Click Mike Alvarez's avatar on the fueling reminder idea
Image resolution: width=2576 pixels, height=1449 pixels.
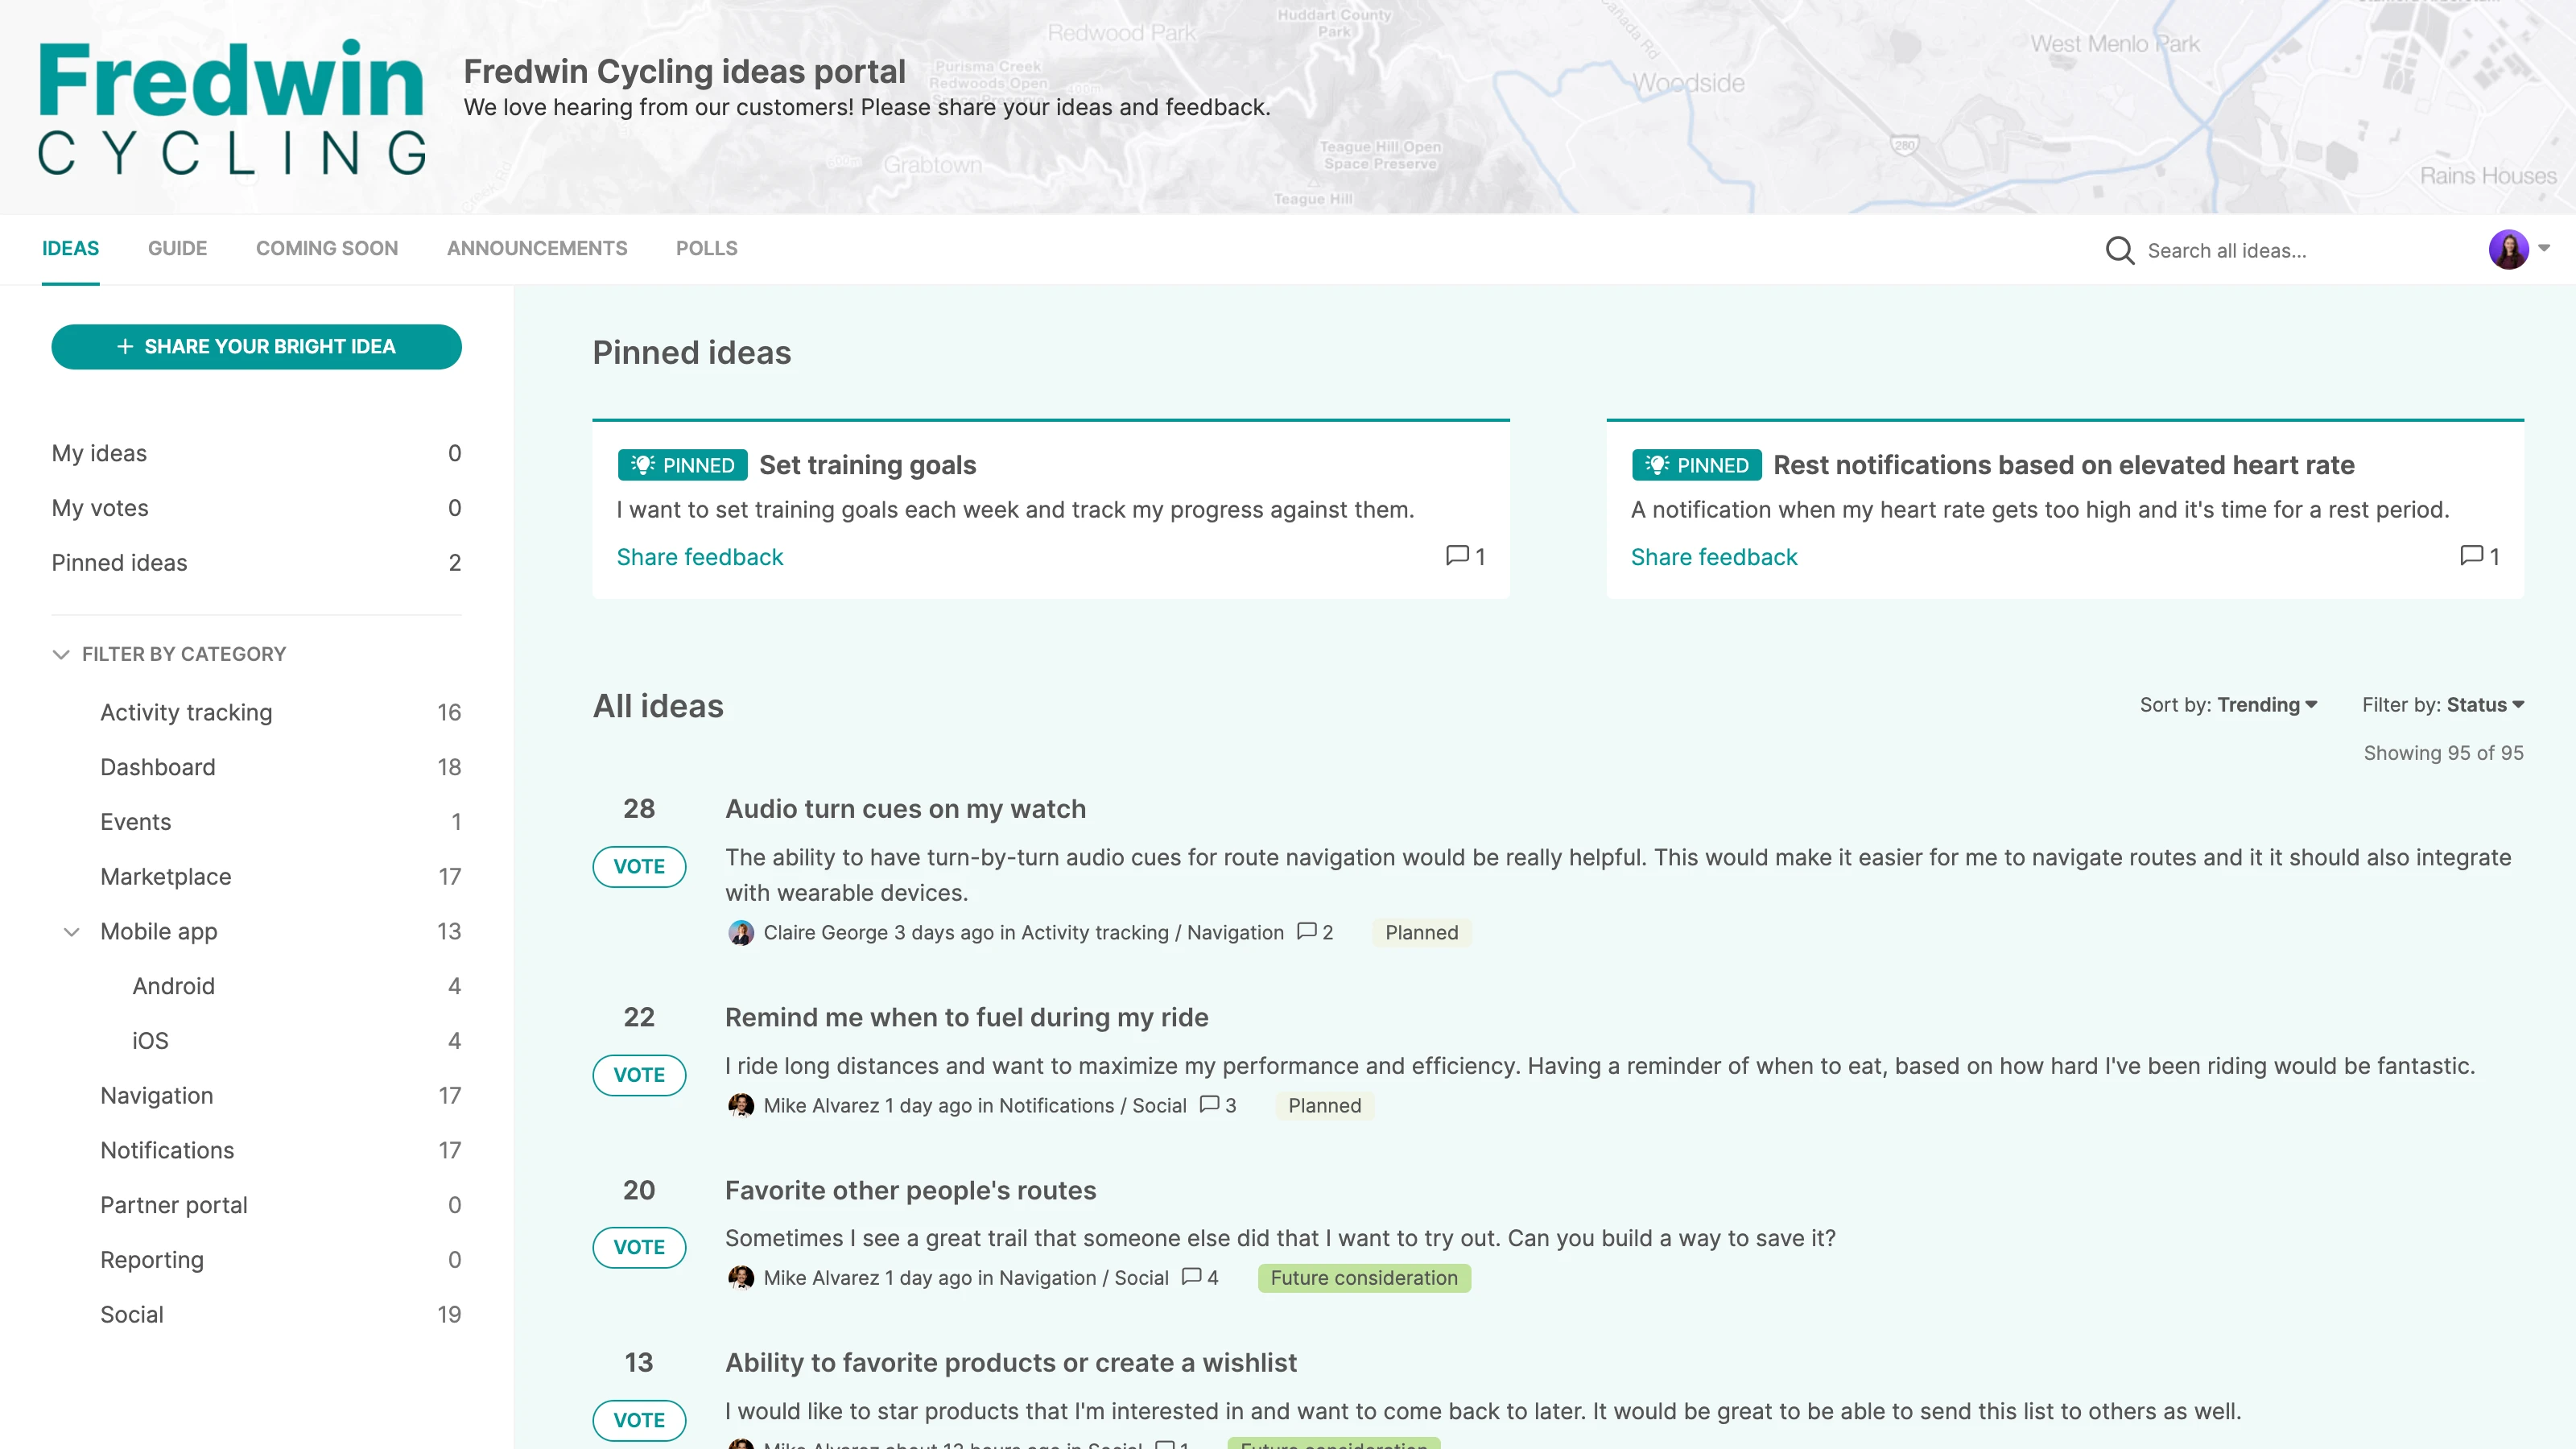point(742,1106)
